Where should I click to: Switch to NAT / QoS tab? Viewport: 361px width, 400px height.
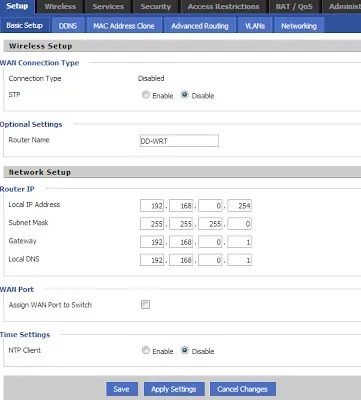pyautogui.click(x=294, y=7)
